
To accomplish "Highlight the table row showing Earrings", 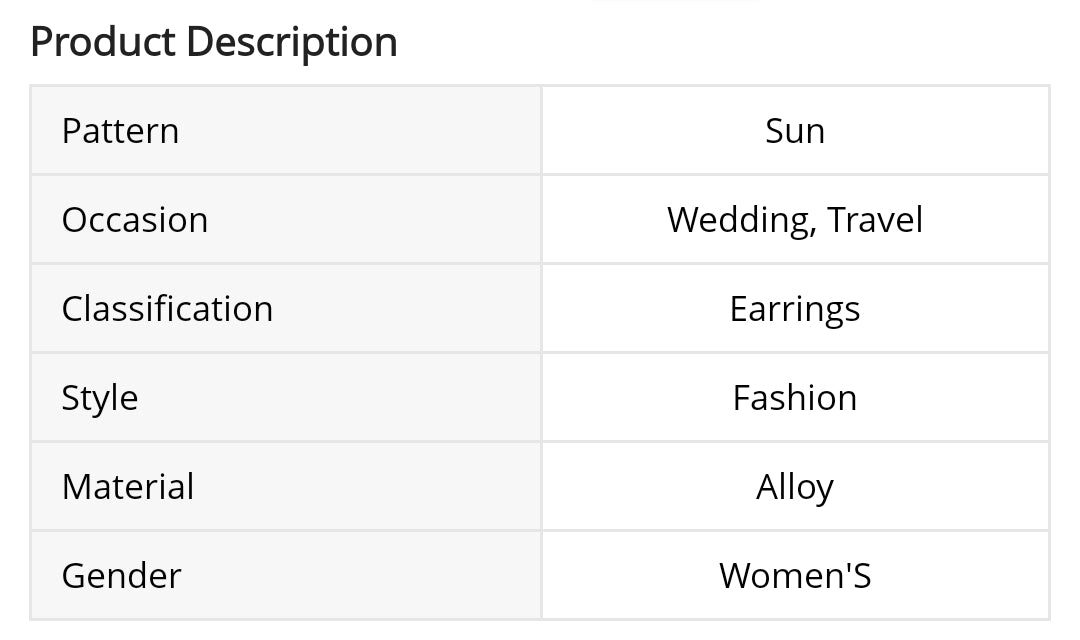I will (540, 309).
